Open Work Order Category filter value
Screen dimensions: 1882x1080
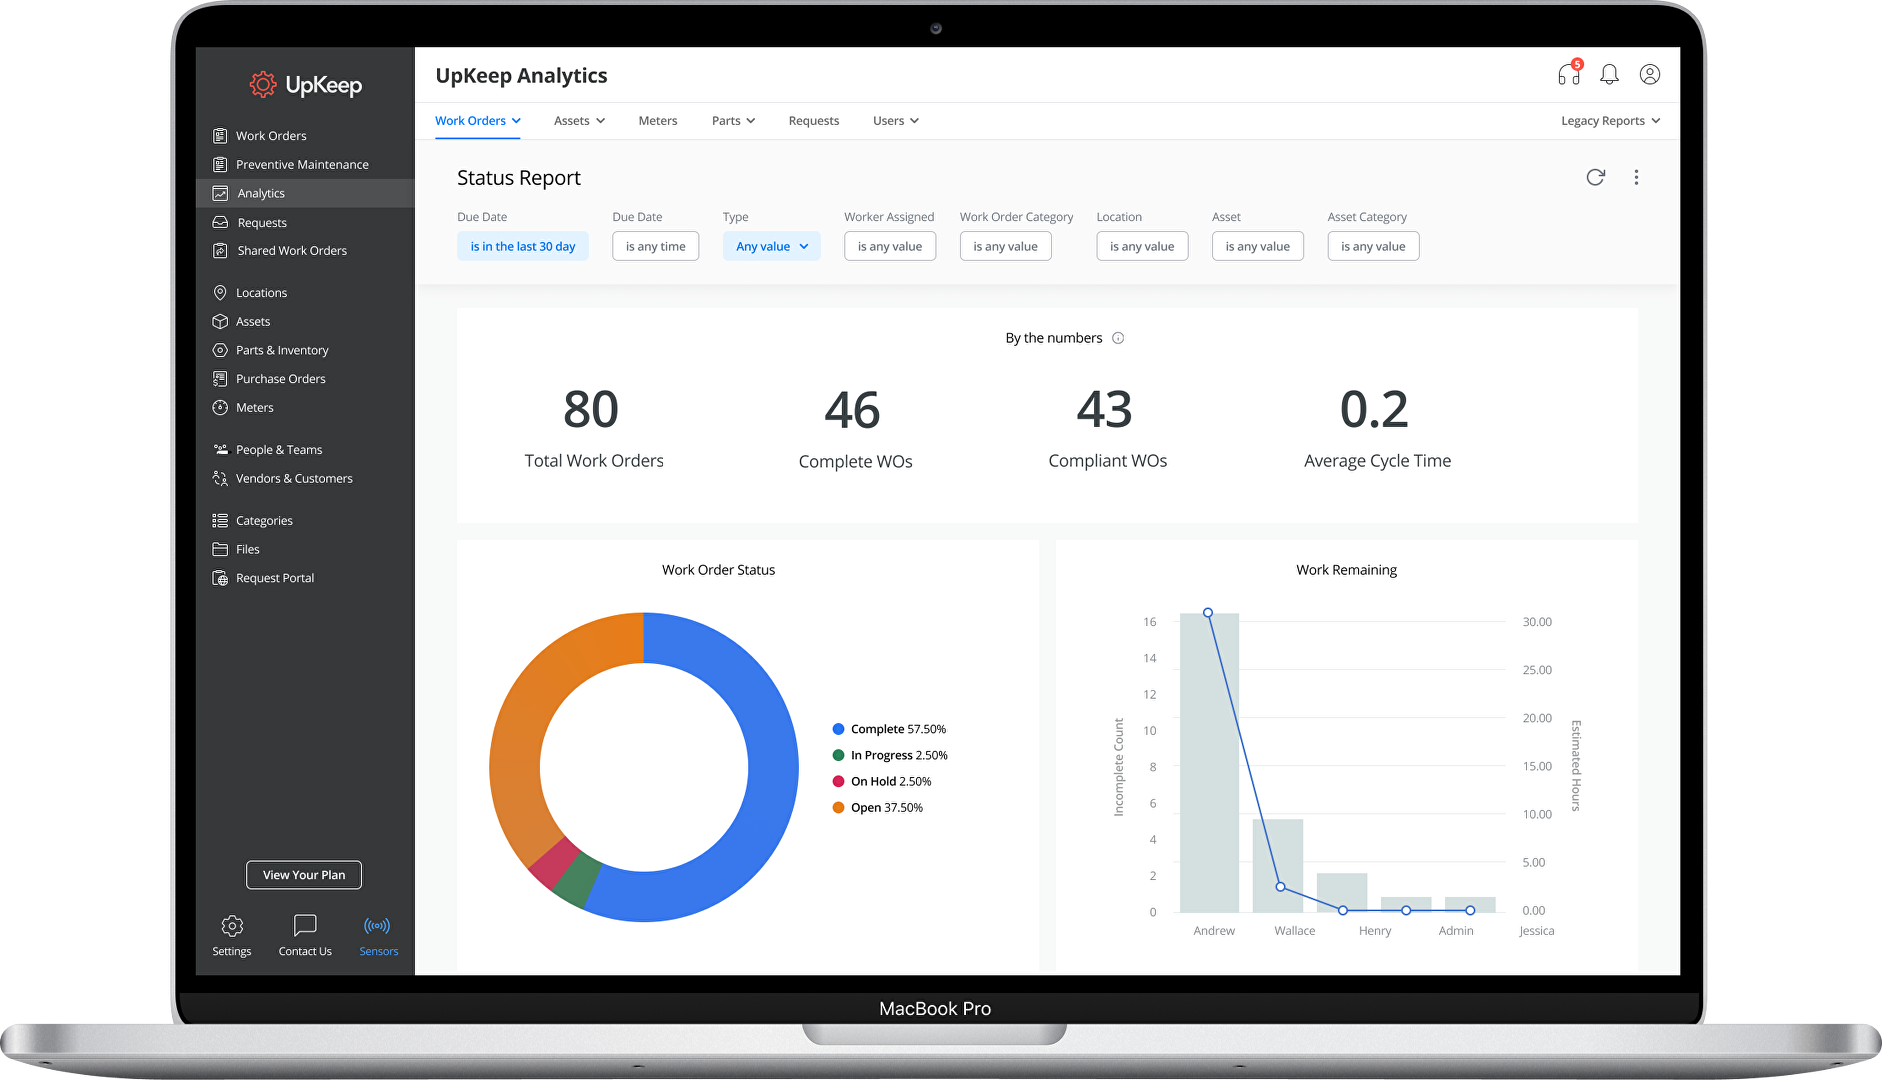pos(1006,246)
